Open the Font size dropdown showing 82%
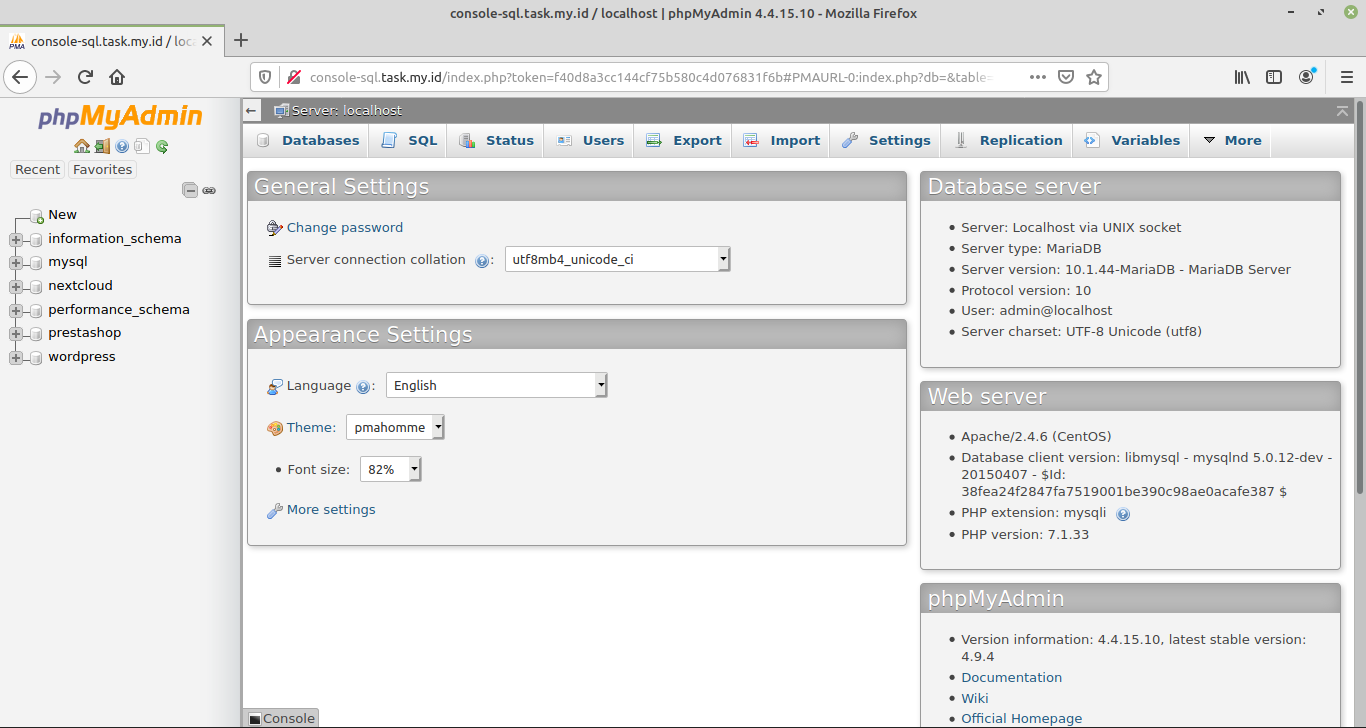 391,469
